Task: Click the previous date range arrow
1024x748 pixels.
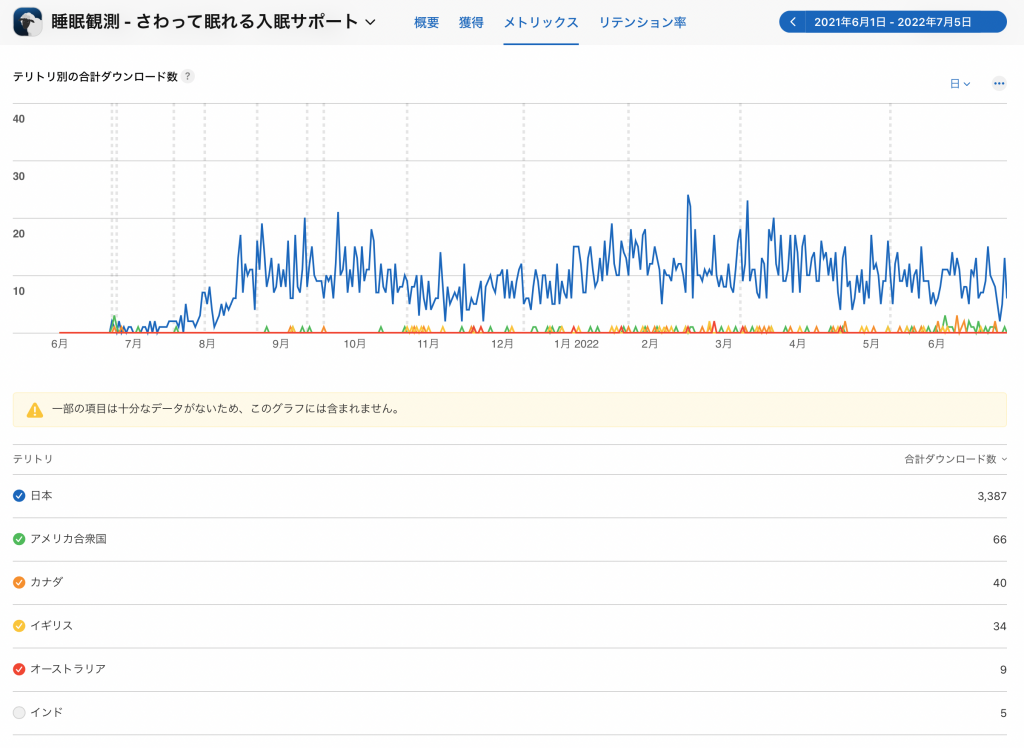Action: point(792,22)
